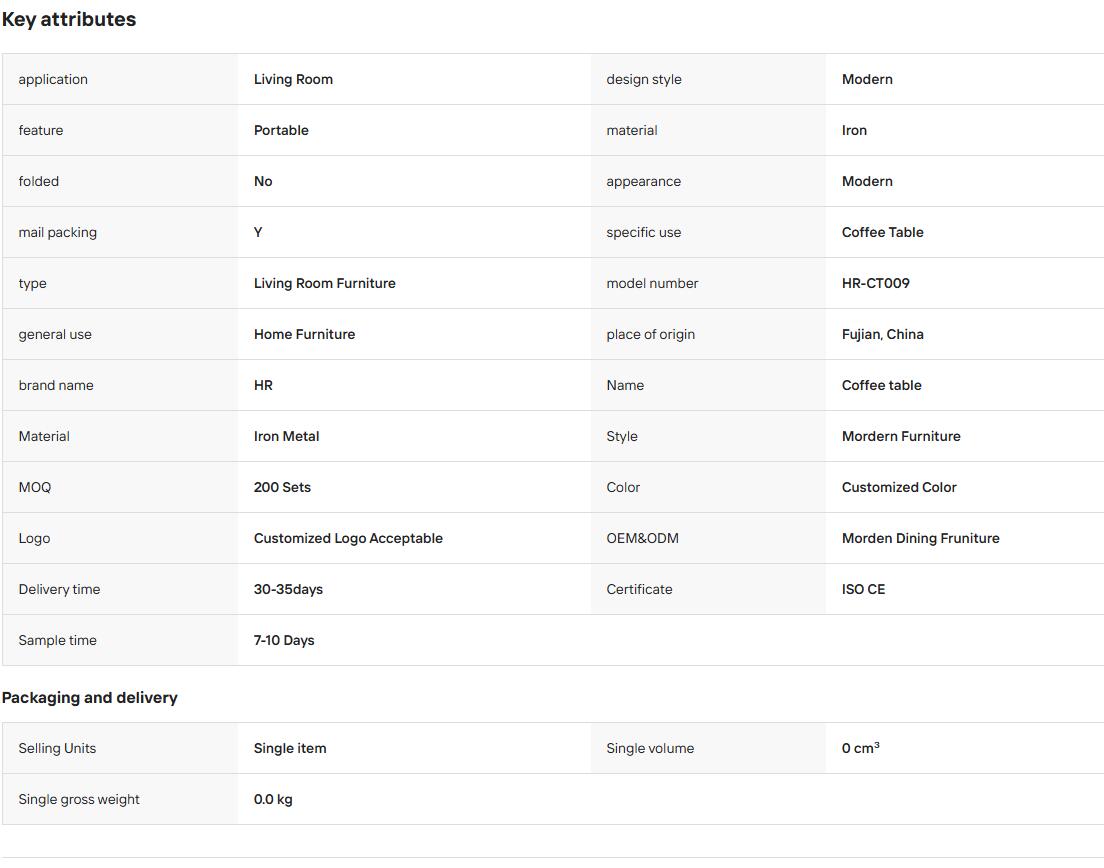Select the Iron Metal material value

pos(286,436)
